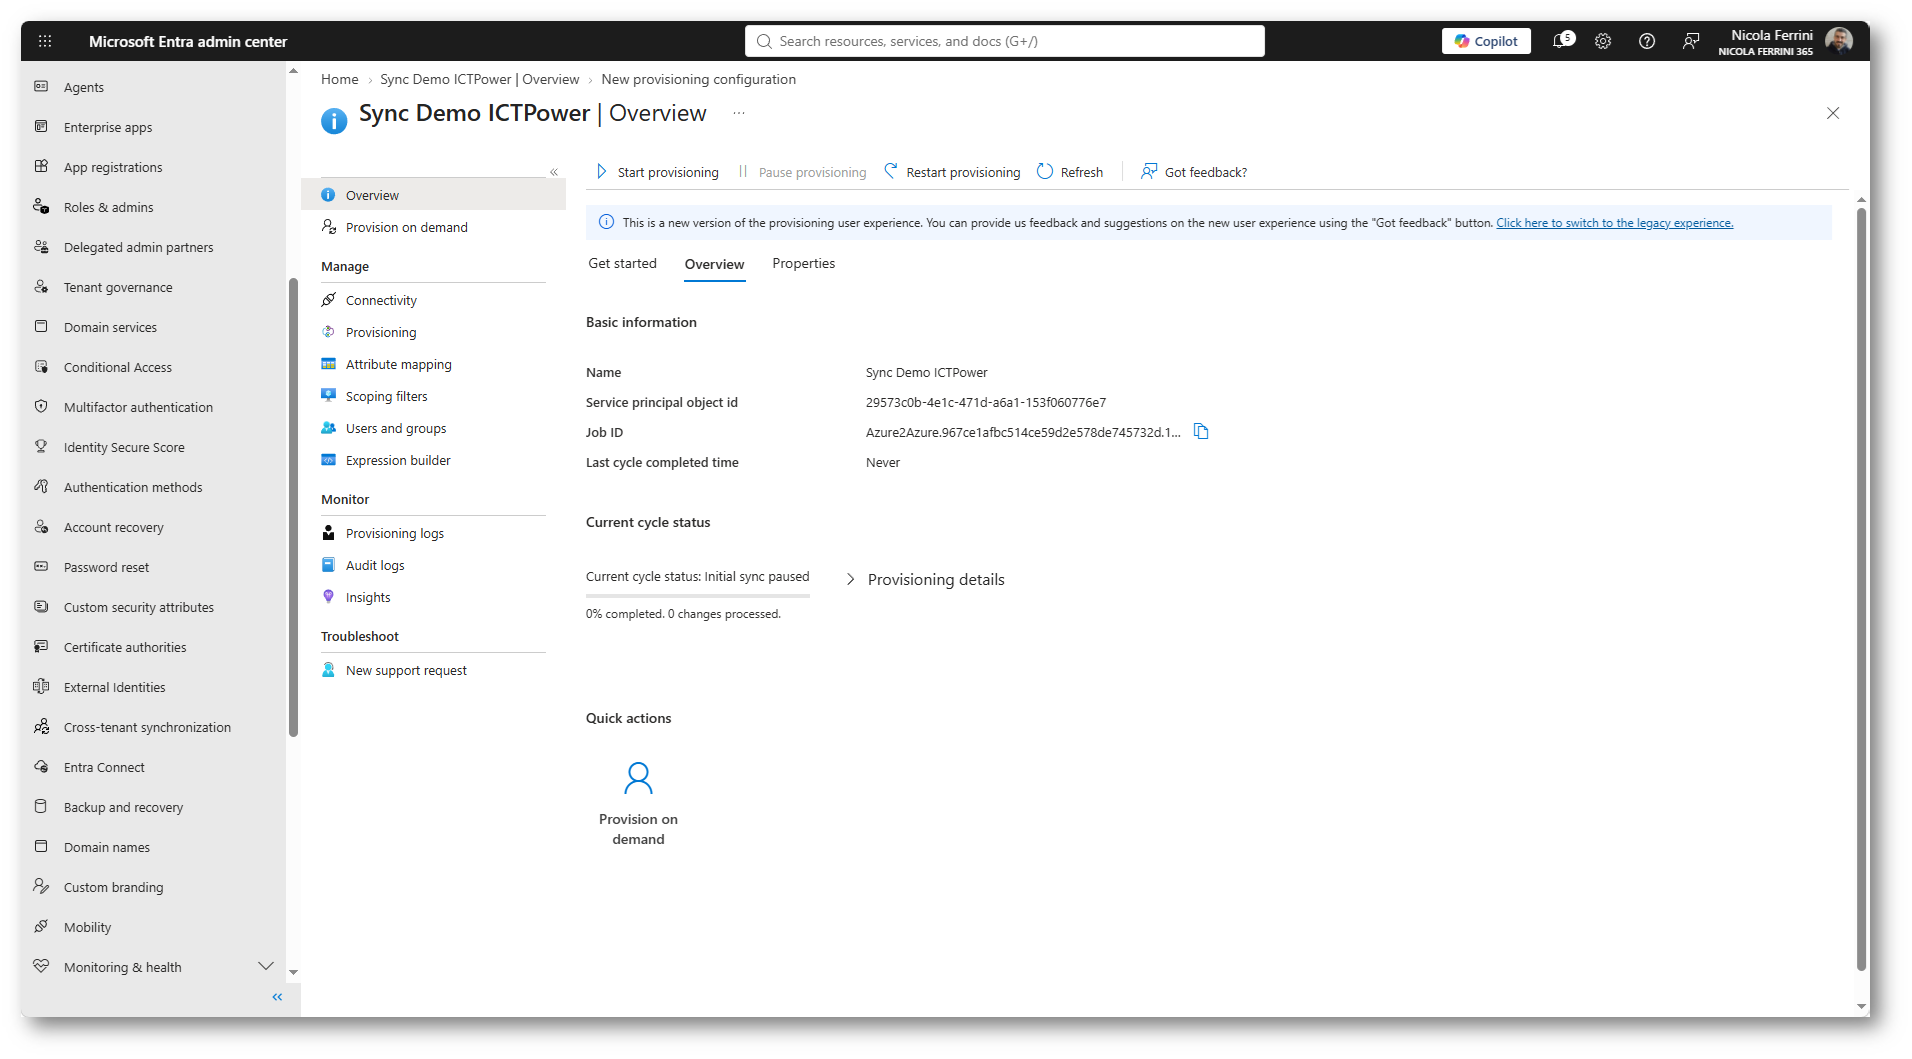
Task: Click the Multifactor authentication shield icon
Action: (41, 407)
